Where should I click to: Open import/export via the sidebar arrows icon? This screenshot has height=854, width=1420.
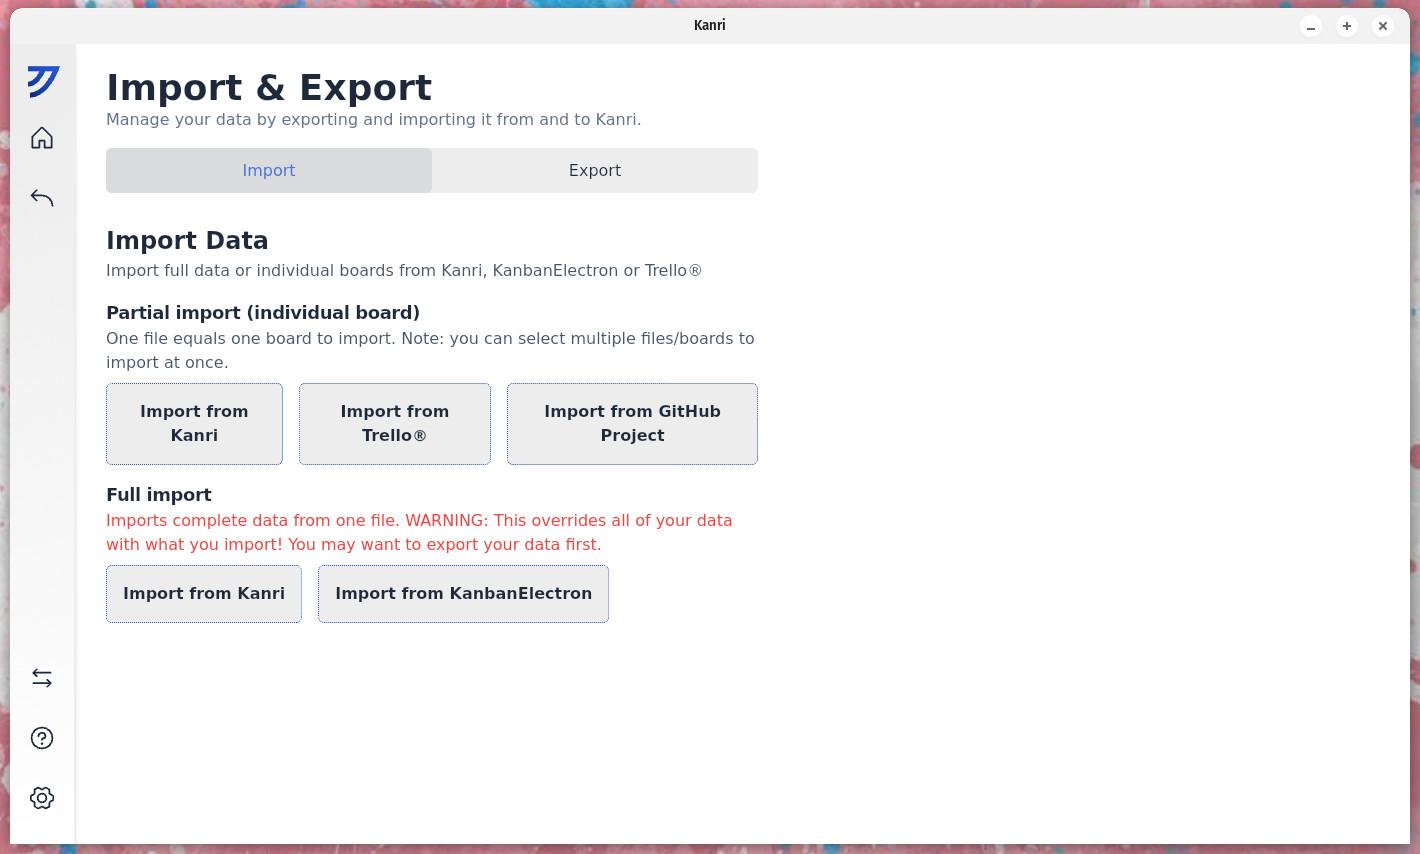(x=42, y=678)
